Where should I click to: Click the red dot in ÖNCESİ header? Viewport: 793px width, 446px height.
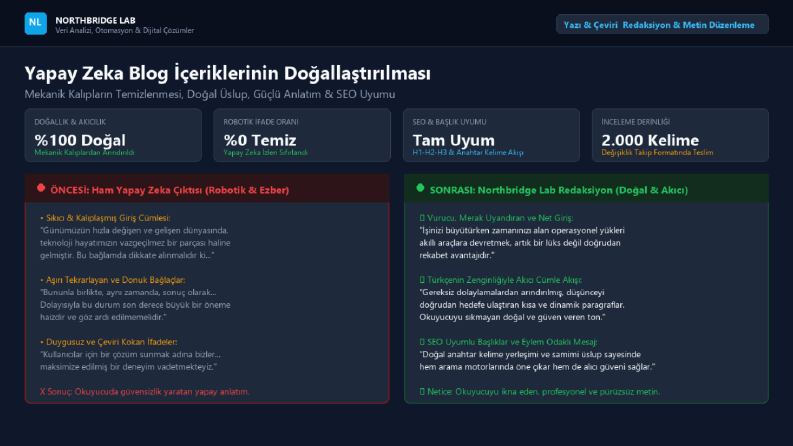coord(41,188)
